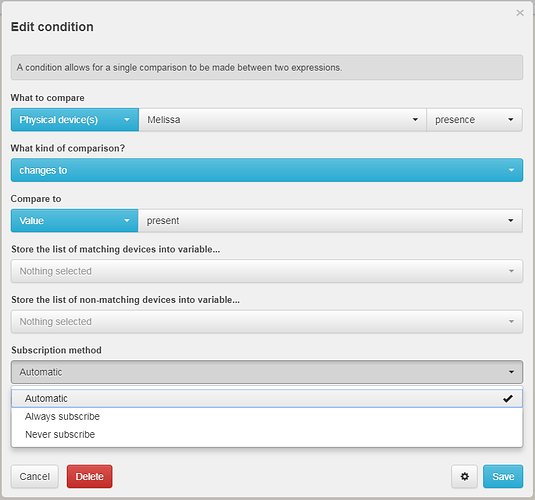The image size is (535, 500).
Task: Expand the Melissa device selector
Action: point(283,120)
